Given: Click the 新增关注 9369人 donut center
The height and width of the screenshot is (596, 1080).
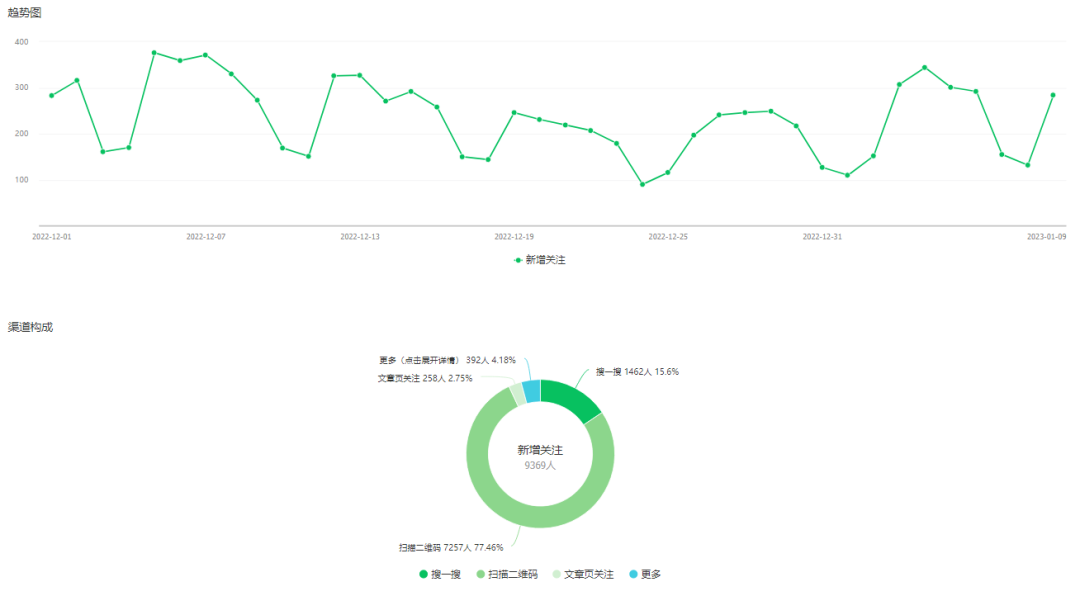Looking at the screenshot, I should pyautogui.click(x=540, y=458).
